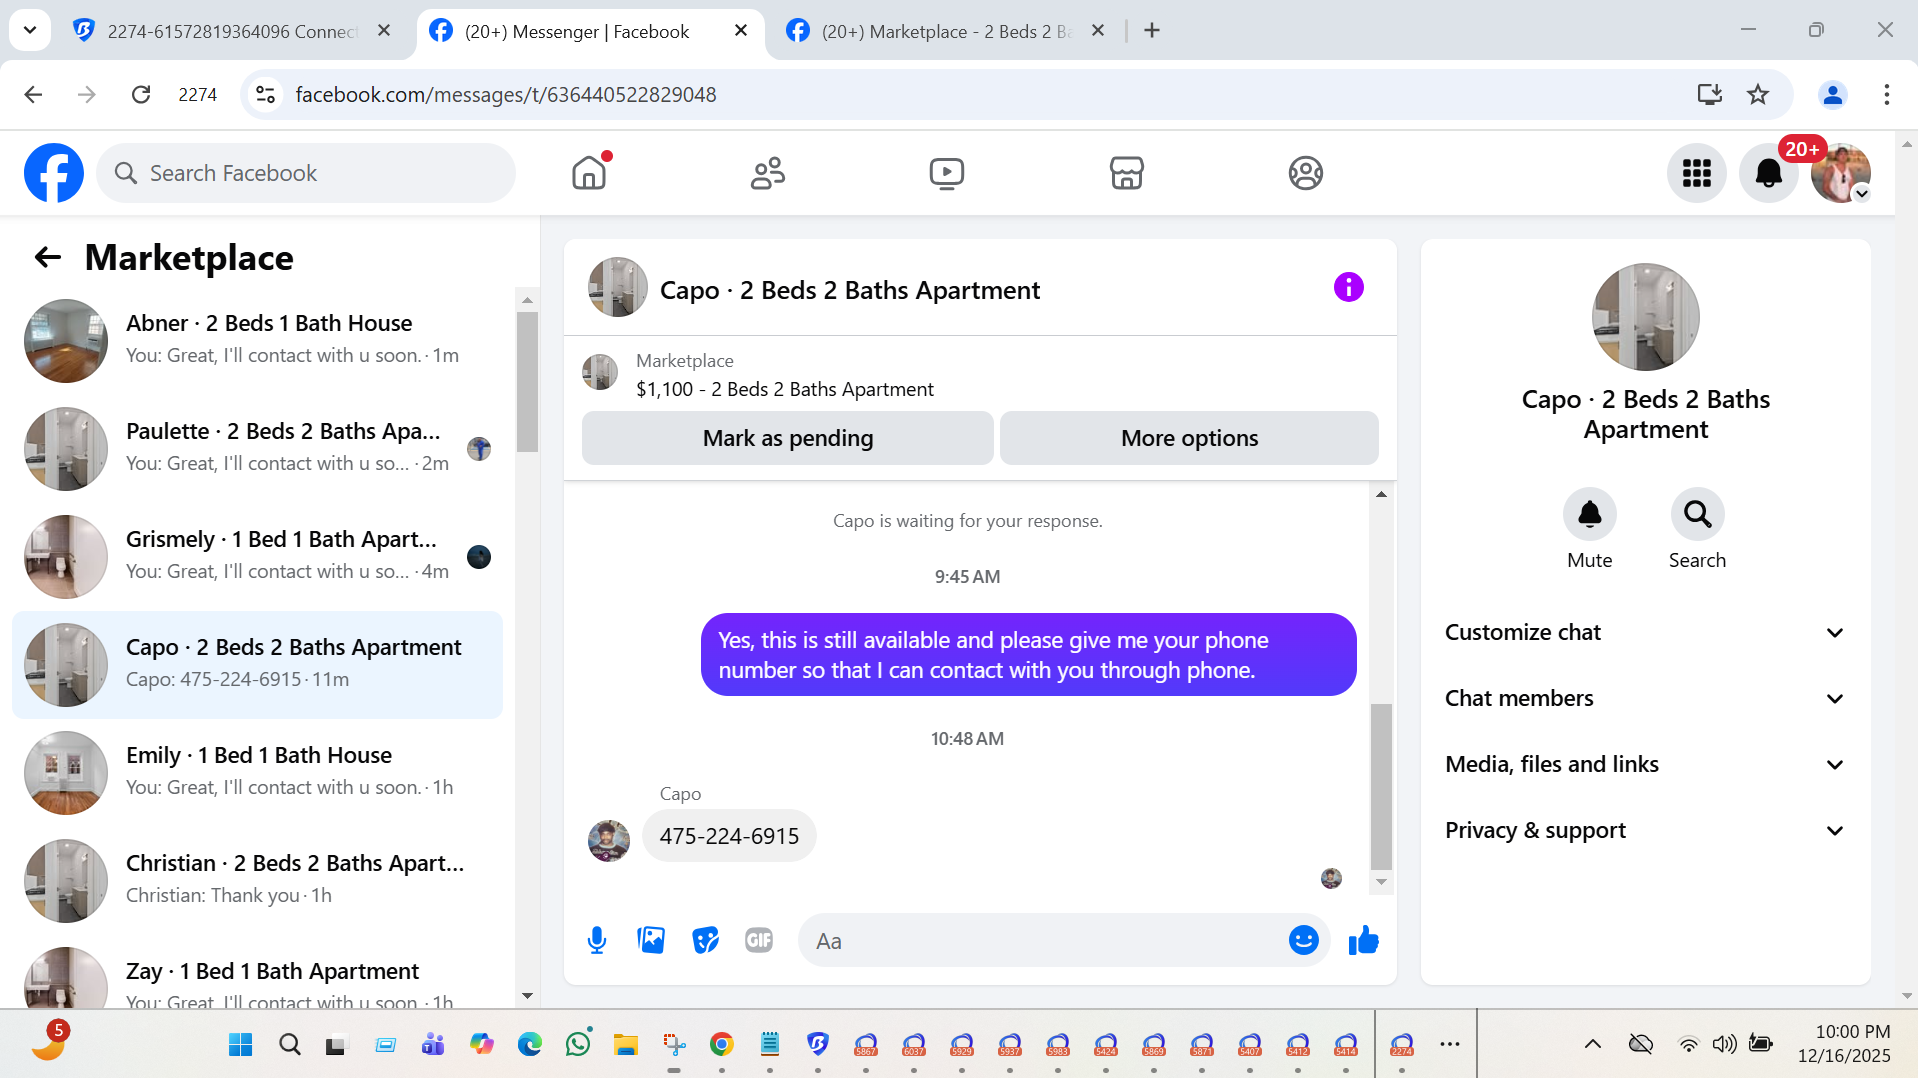
Task: Open the tab search dropdown arrow
Action: [x=30, y=30]
